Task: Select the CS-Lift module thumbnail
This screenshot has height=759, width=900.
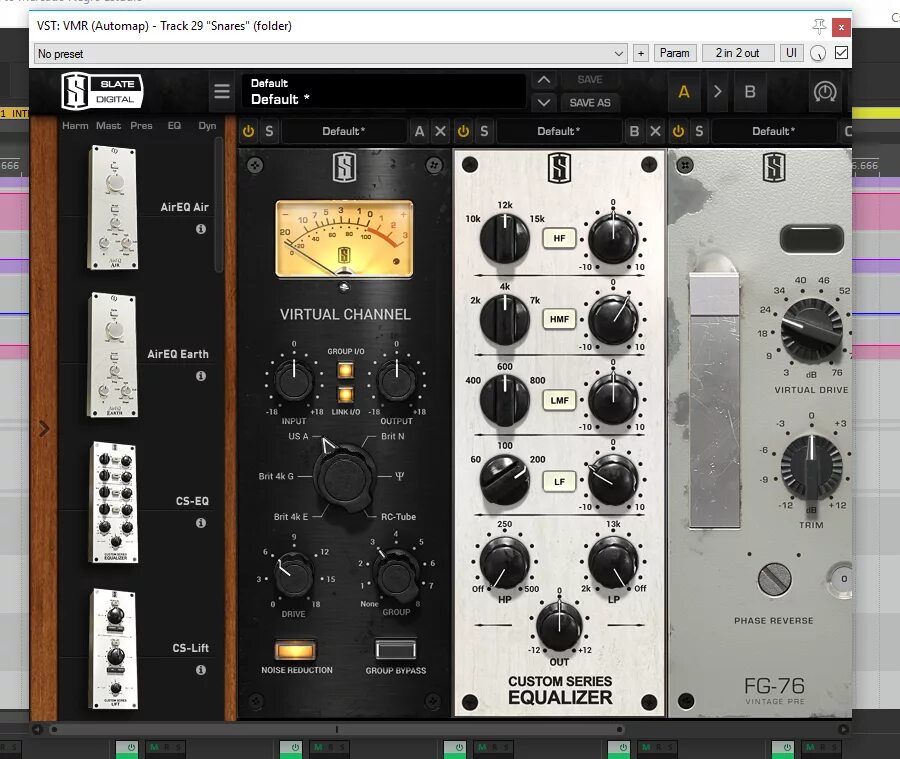Action: [114, 649]
